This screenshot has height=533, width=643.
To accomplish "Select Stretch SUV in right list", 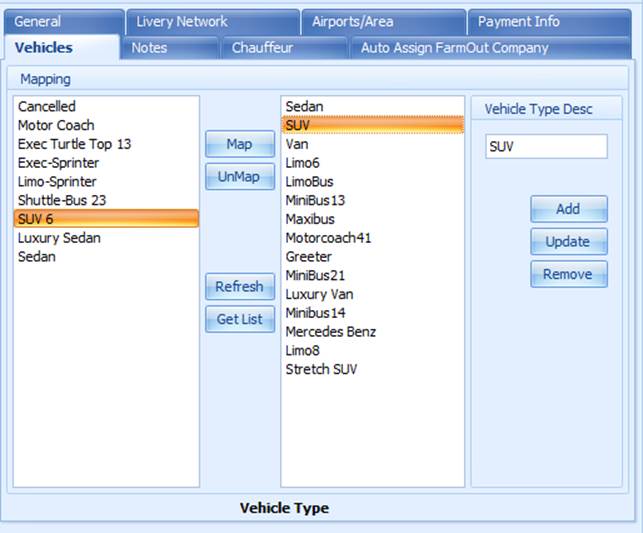I will (372, 369).
